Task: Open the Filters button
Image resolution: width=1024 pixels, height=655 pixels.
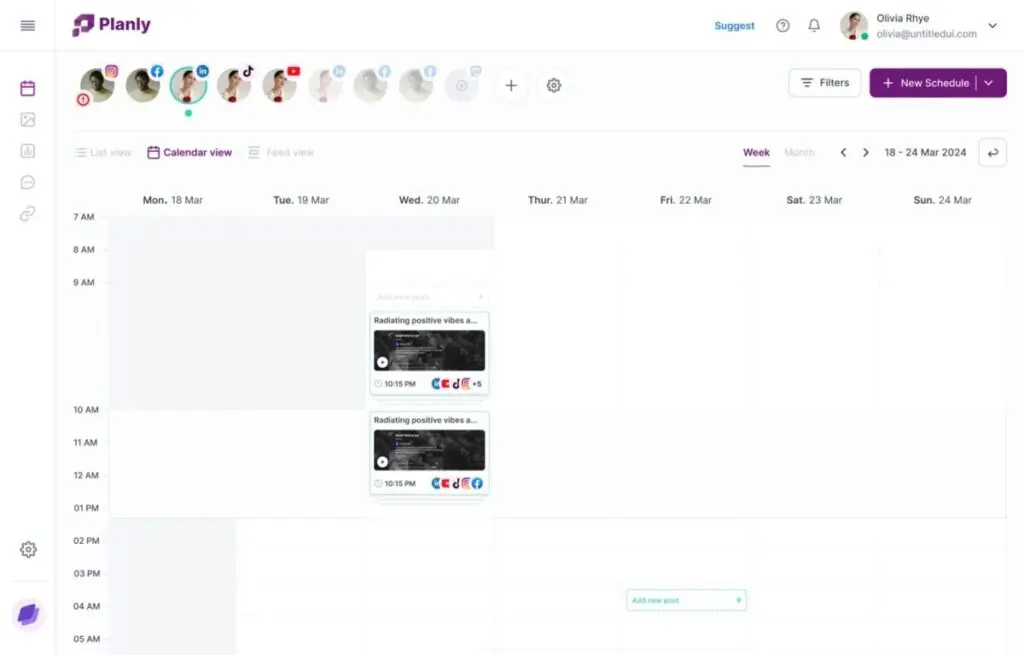Action: [x=824, y=83]
